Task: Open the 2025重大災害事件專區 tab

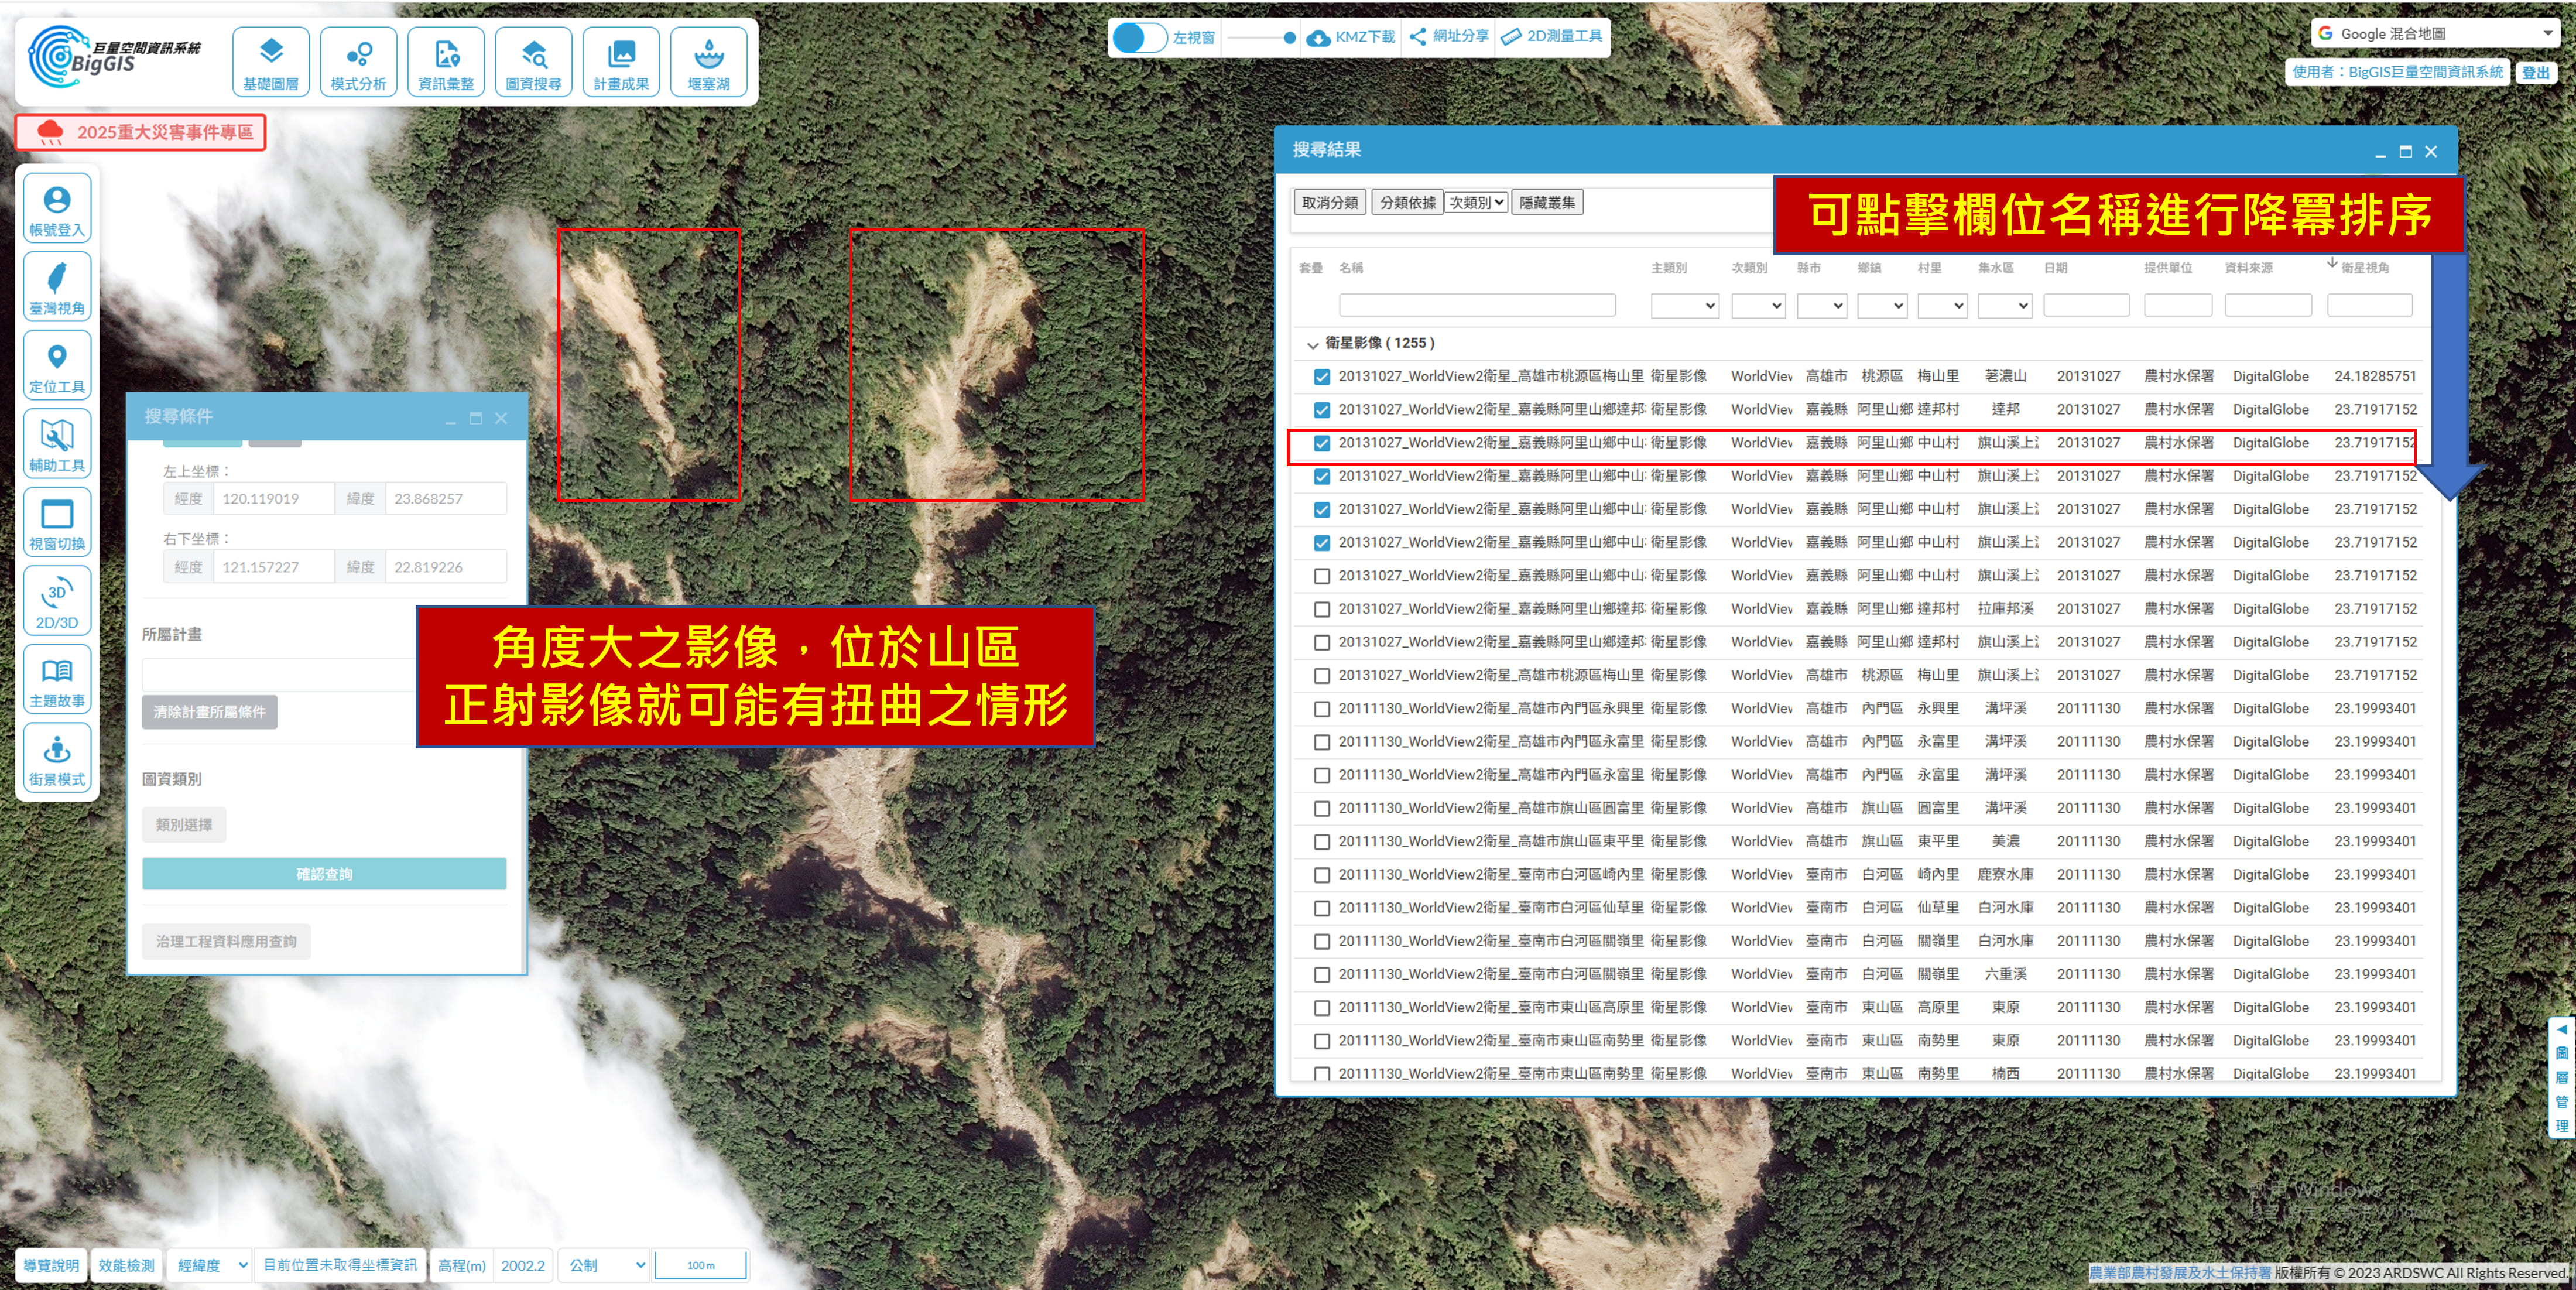Action: [x=141, y=132]
